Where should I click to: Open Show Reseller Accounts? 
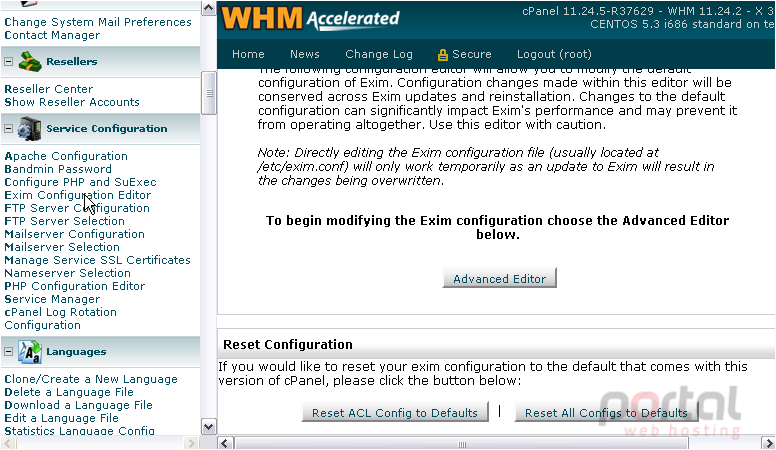click(72, 102)
